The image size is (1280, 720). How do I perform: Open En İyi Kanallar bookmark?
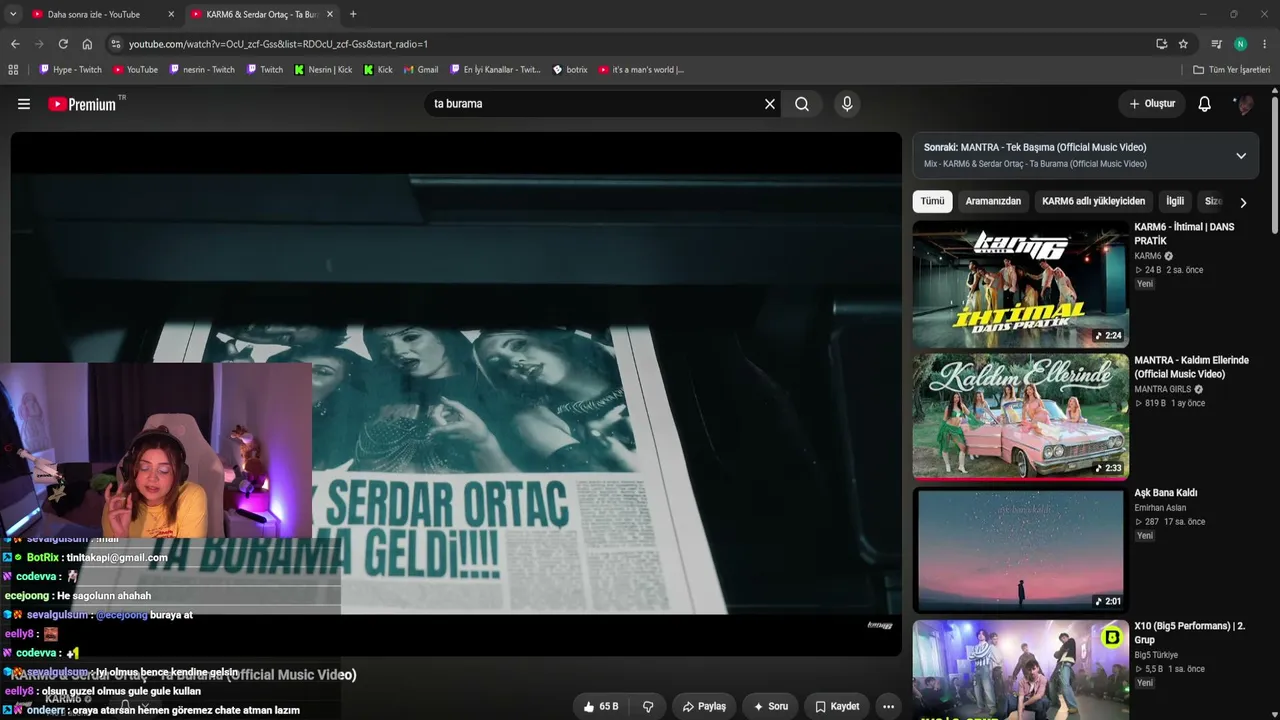[495, 70]
